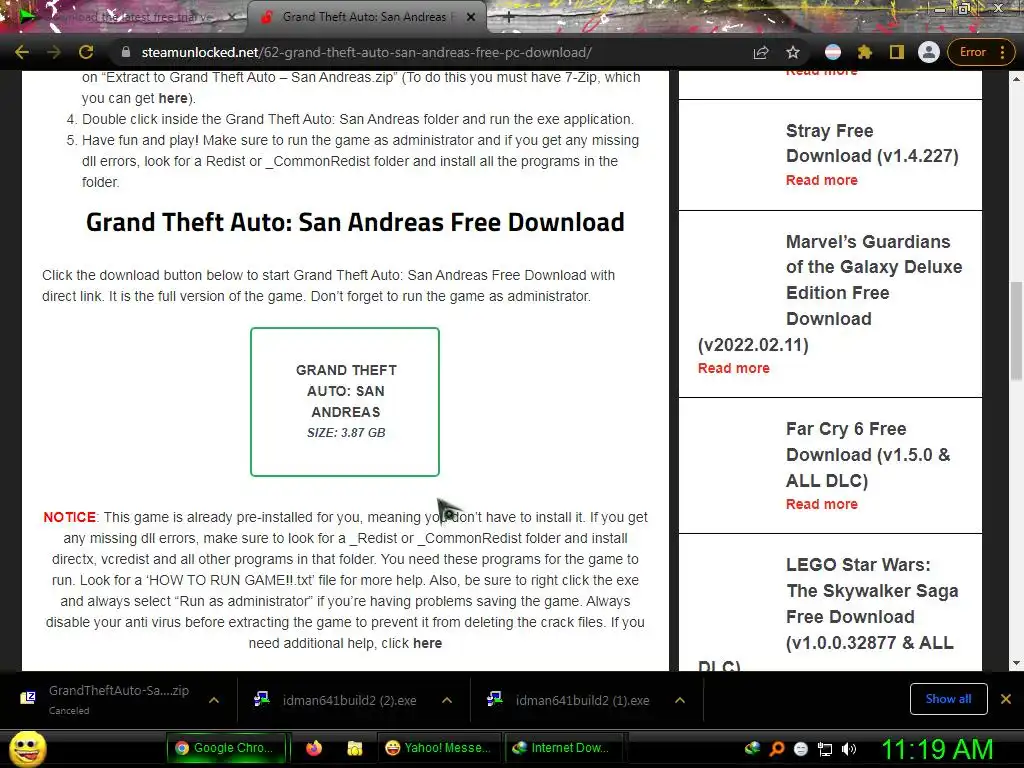Open the additional help 'here' link
The width and height of the screenshot is (1024, 768).
(x=427, y=643)
